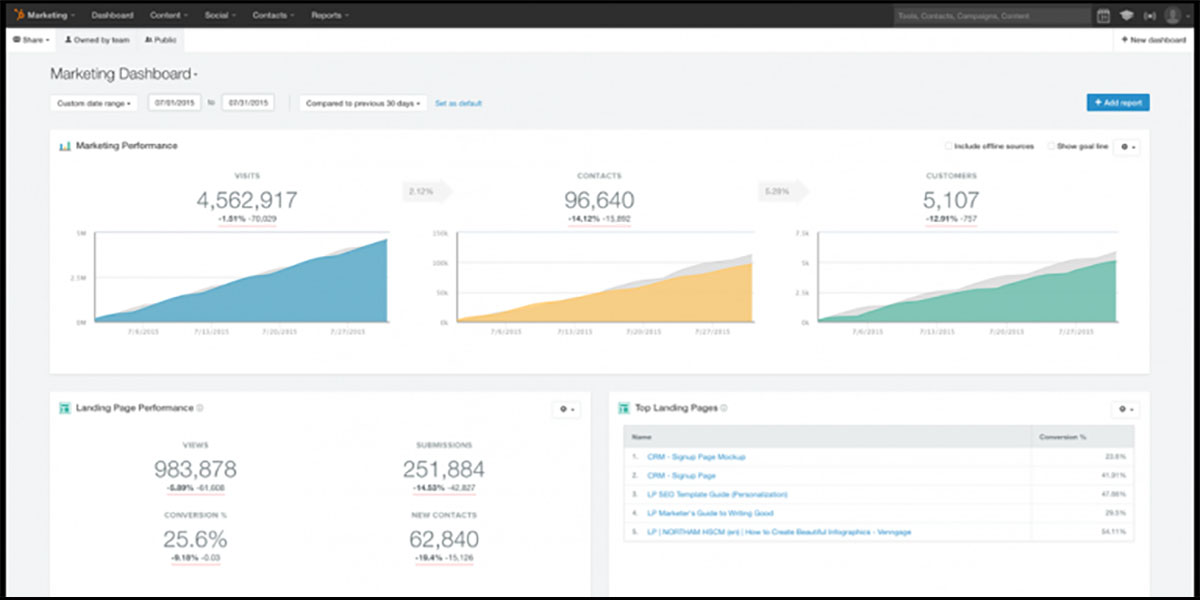This screenshot has width=1200, height=600.
Task: Click info icon beside Landing Page Performance
Action: pos(200,408)
